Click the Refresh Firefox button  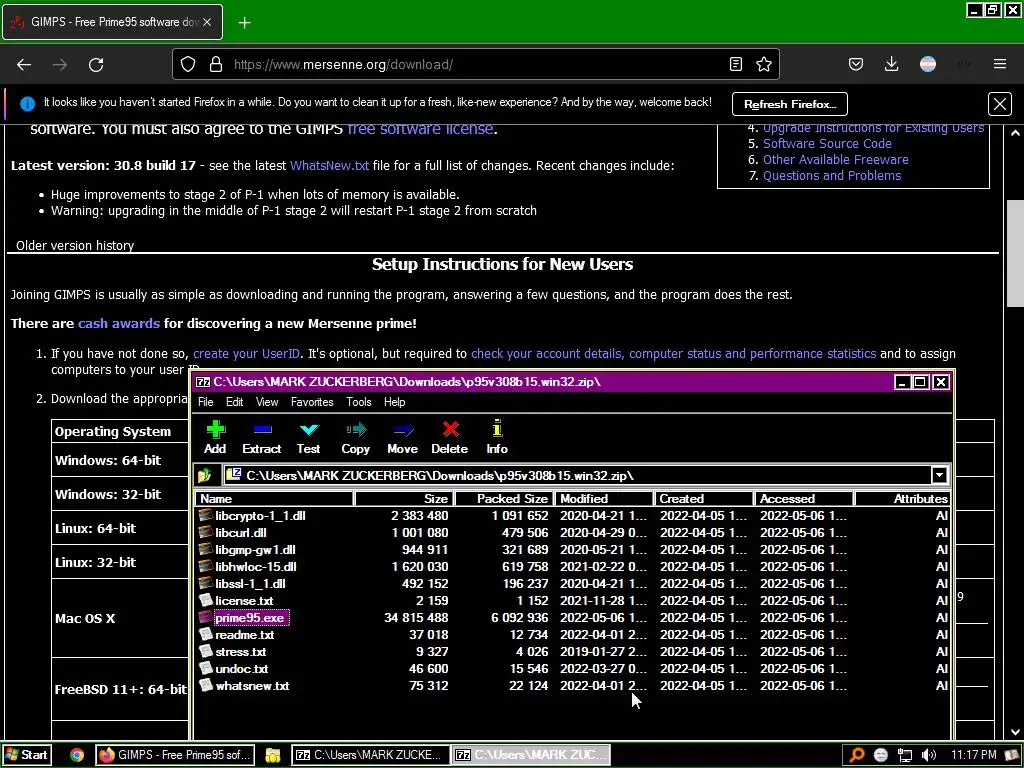pos(790,104)
